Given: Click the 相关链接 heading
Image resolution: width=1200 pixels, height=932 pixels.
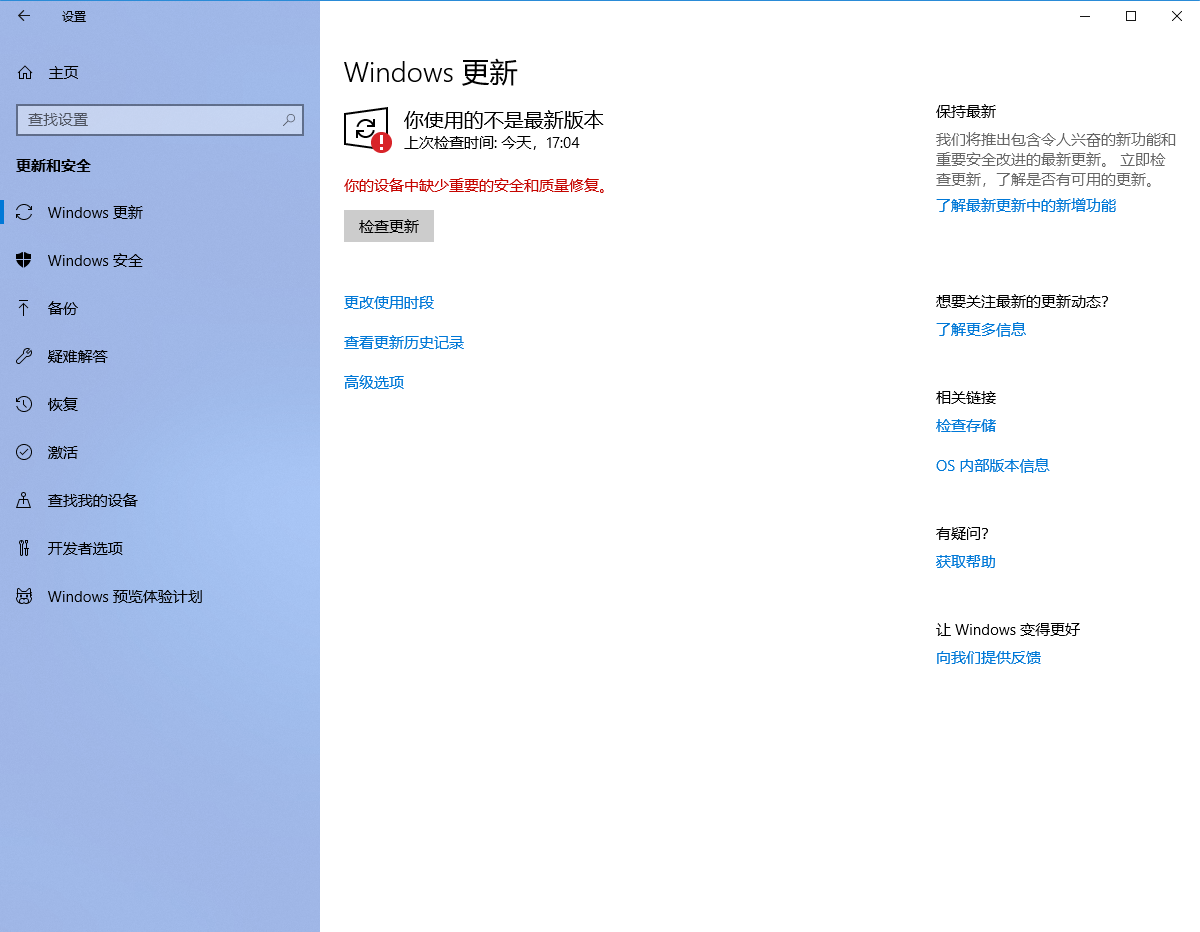Looking at the screenshot, I should tap(966, 397).
